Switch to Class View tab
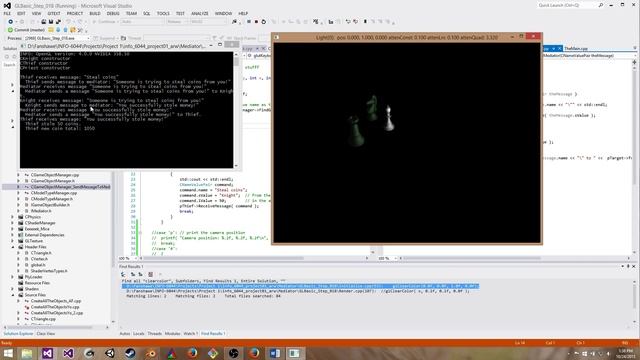 pos(45,333)
